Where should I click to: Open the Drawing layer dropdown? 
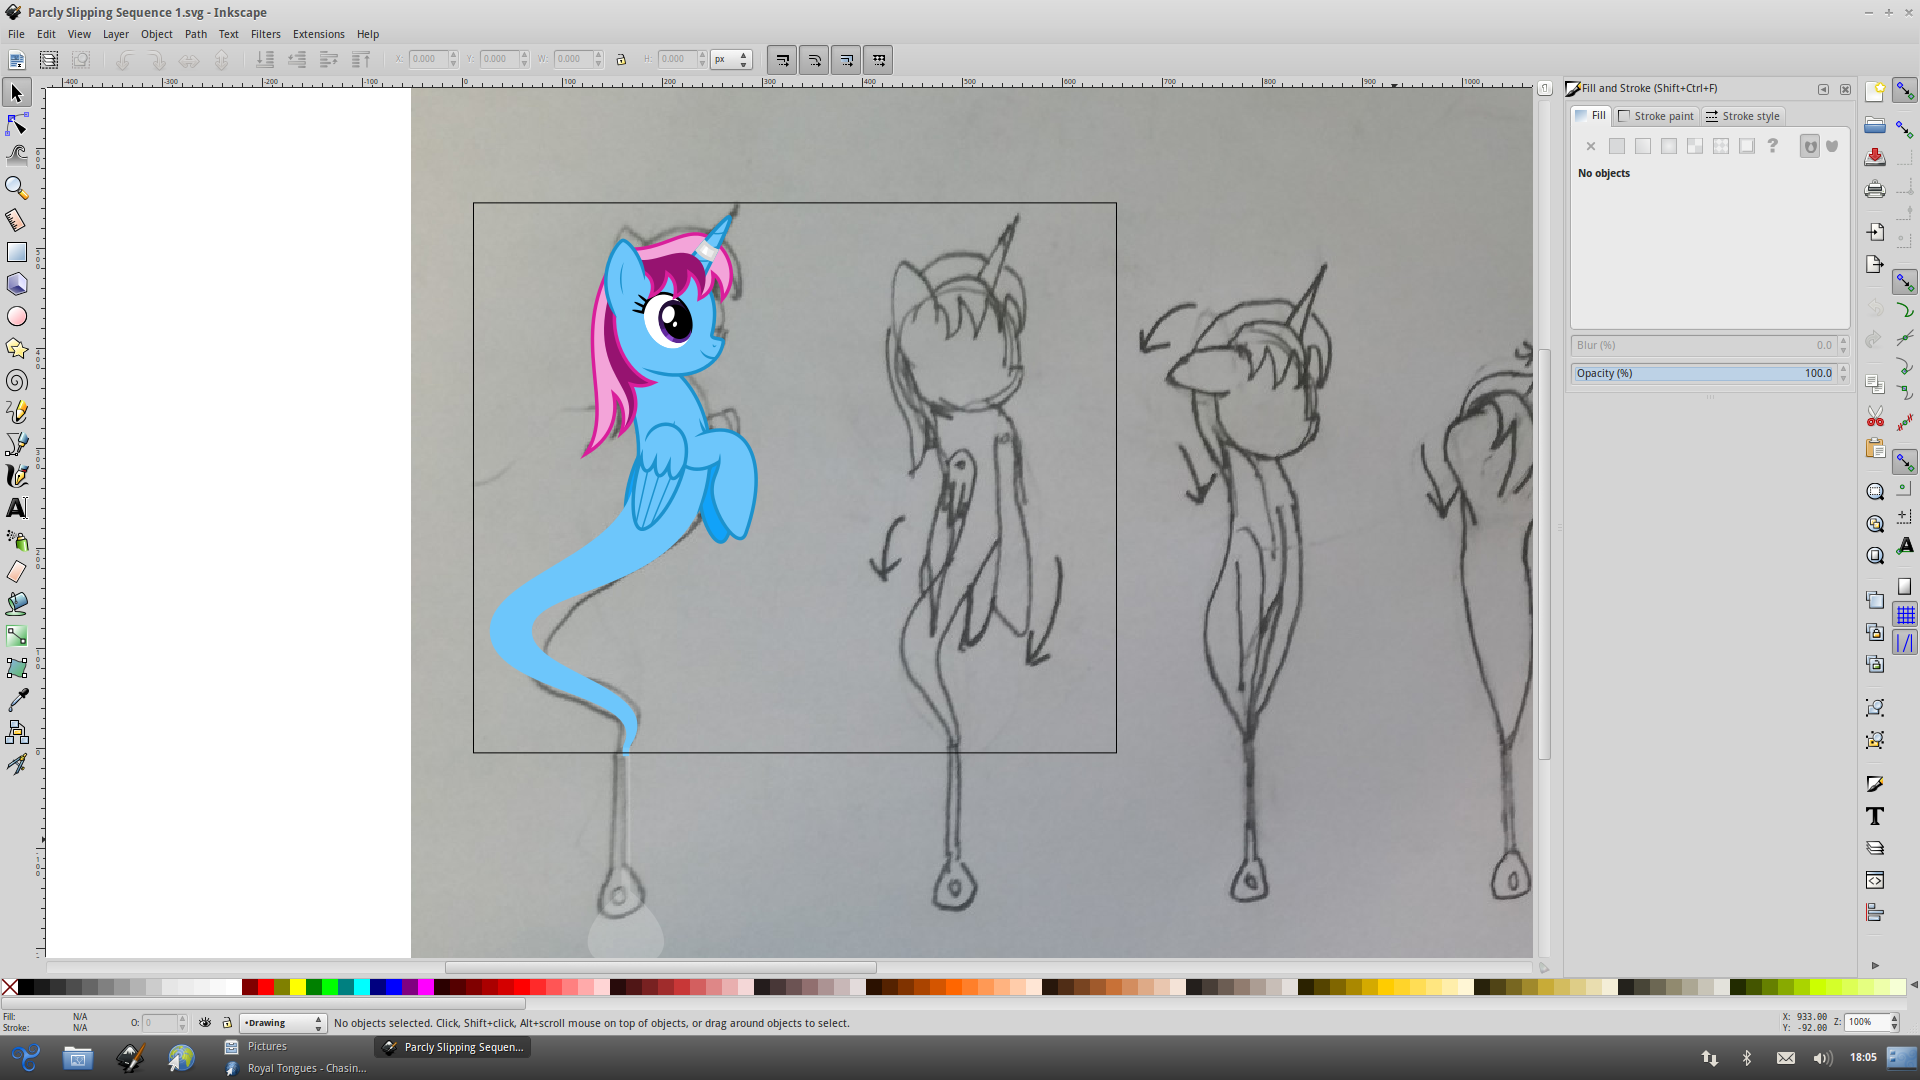click(283, 1023)
